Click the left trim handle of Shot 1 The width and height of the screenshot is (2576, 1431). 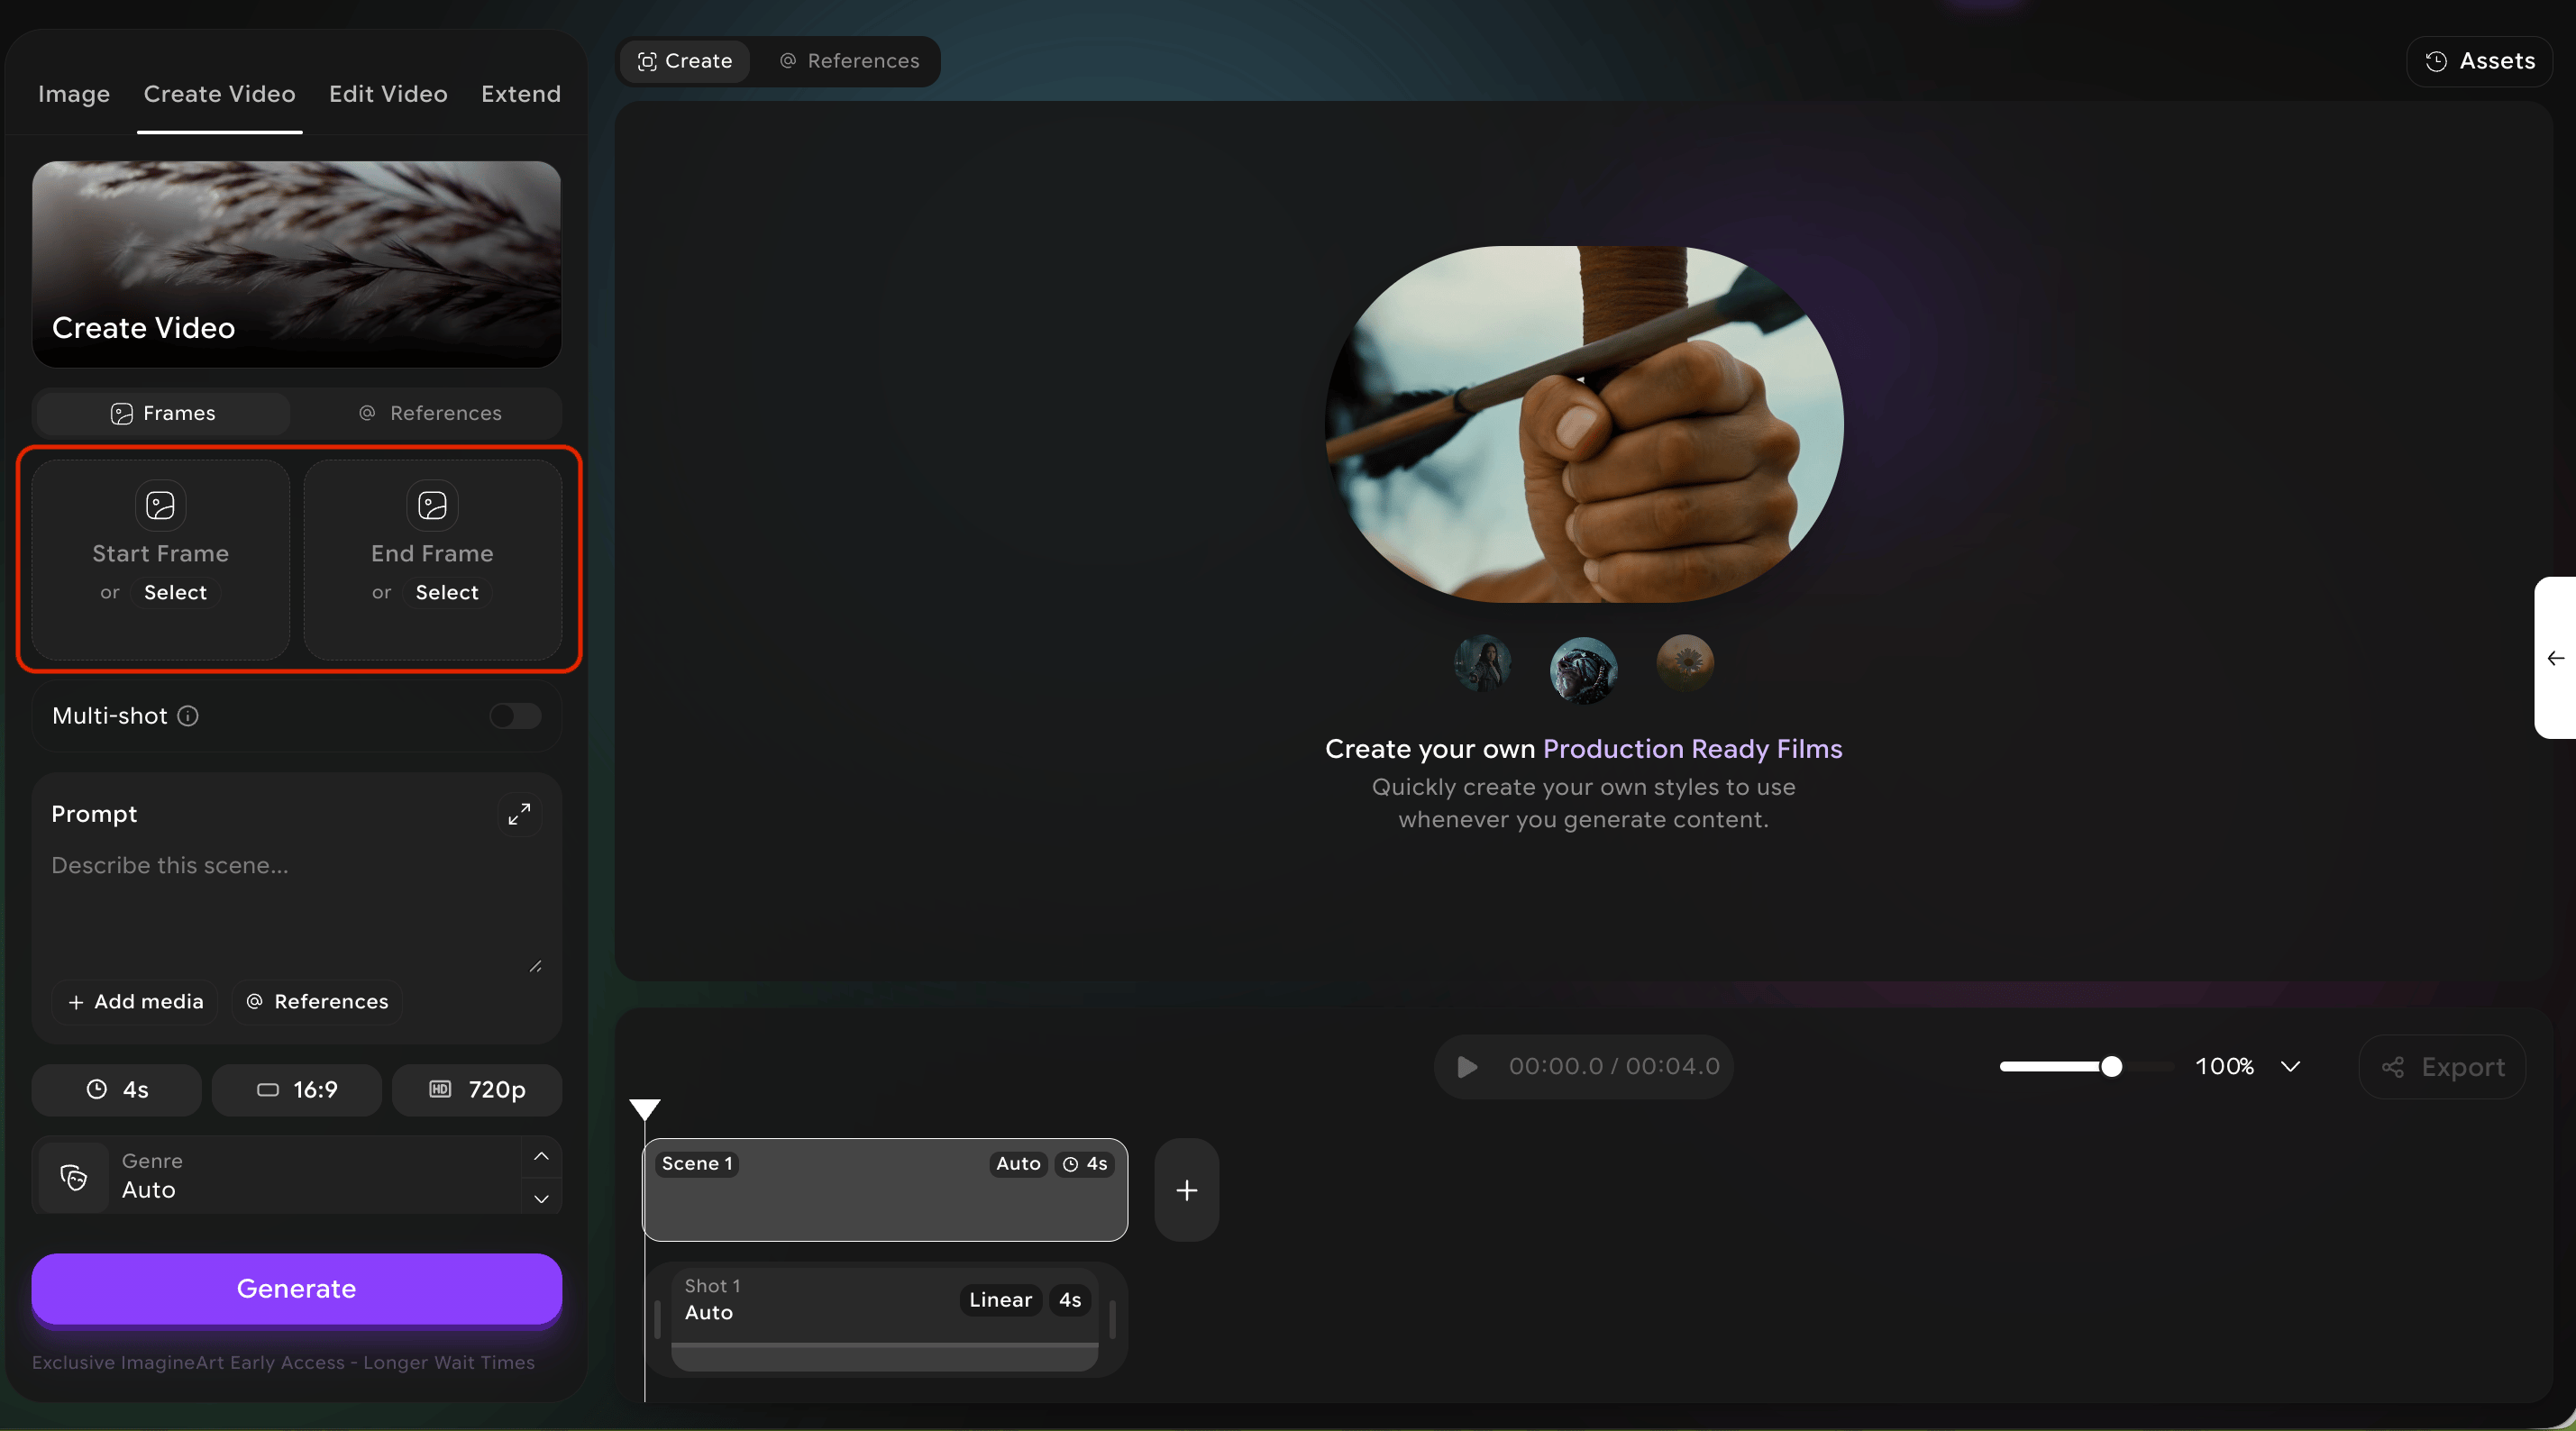pyautogui.click(x=657, y=1320)
